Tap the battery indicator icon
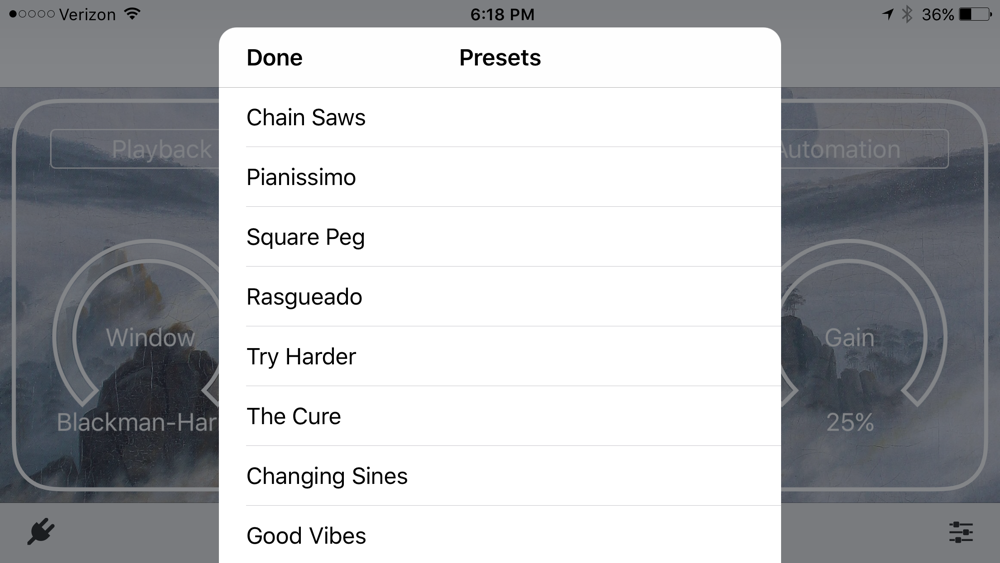This screenshot has width=1000, height=563. click(x=975, y=14)
